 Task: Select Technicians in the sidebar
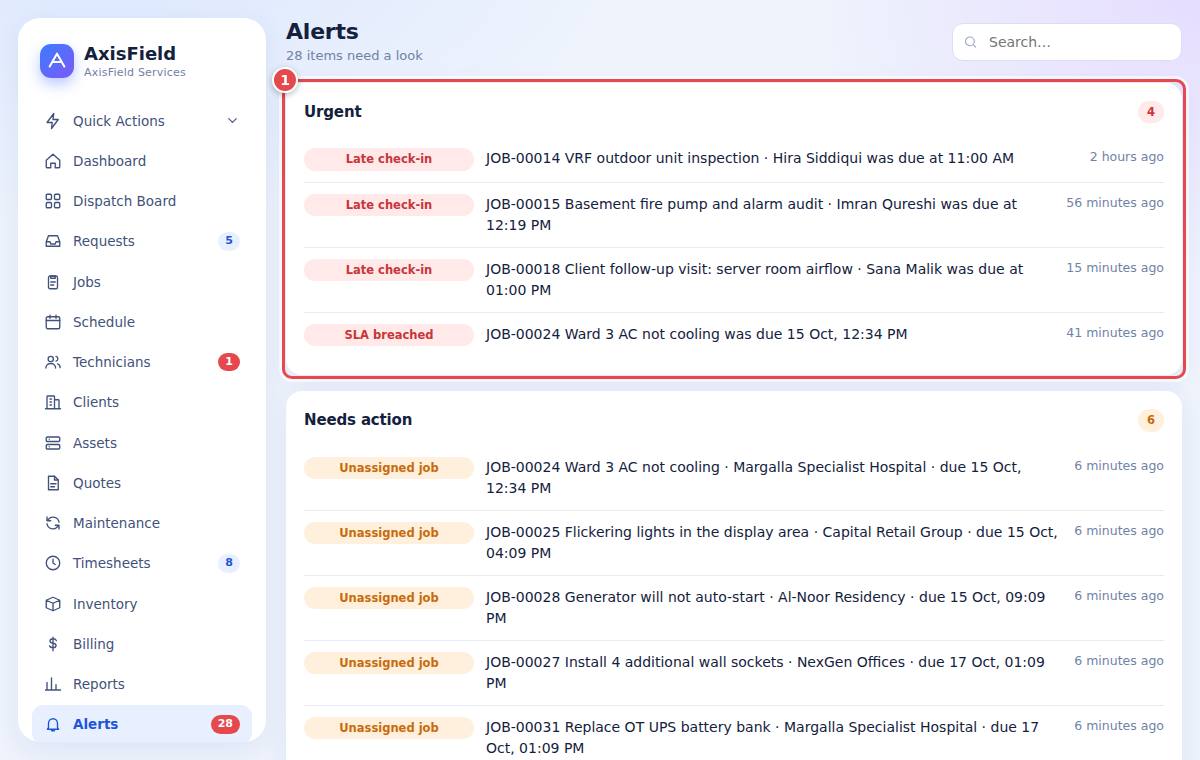142,362
